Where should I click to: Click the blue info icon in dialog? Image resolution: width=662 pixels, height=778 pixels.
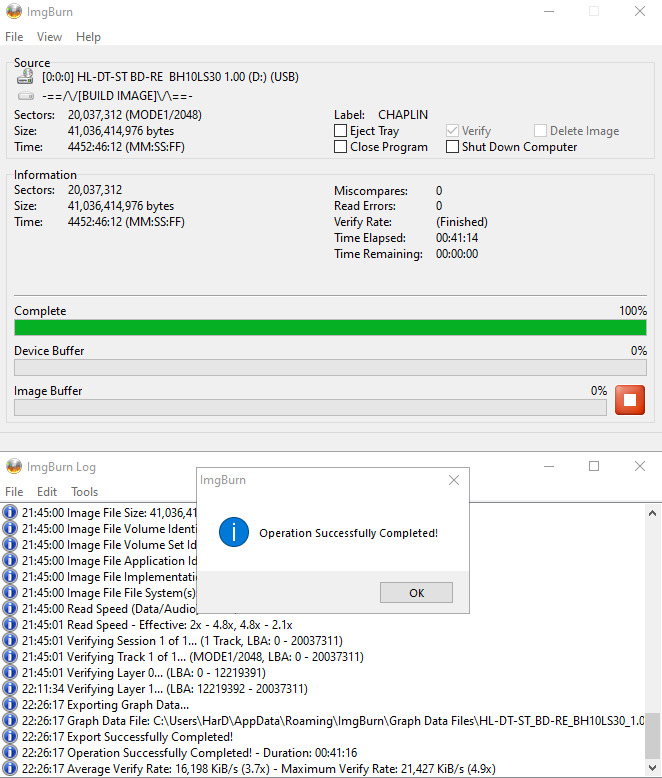pos(234,532)
